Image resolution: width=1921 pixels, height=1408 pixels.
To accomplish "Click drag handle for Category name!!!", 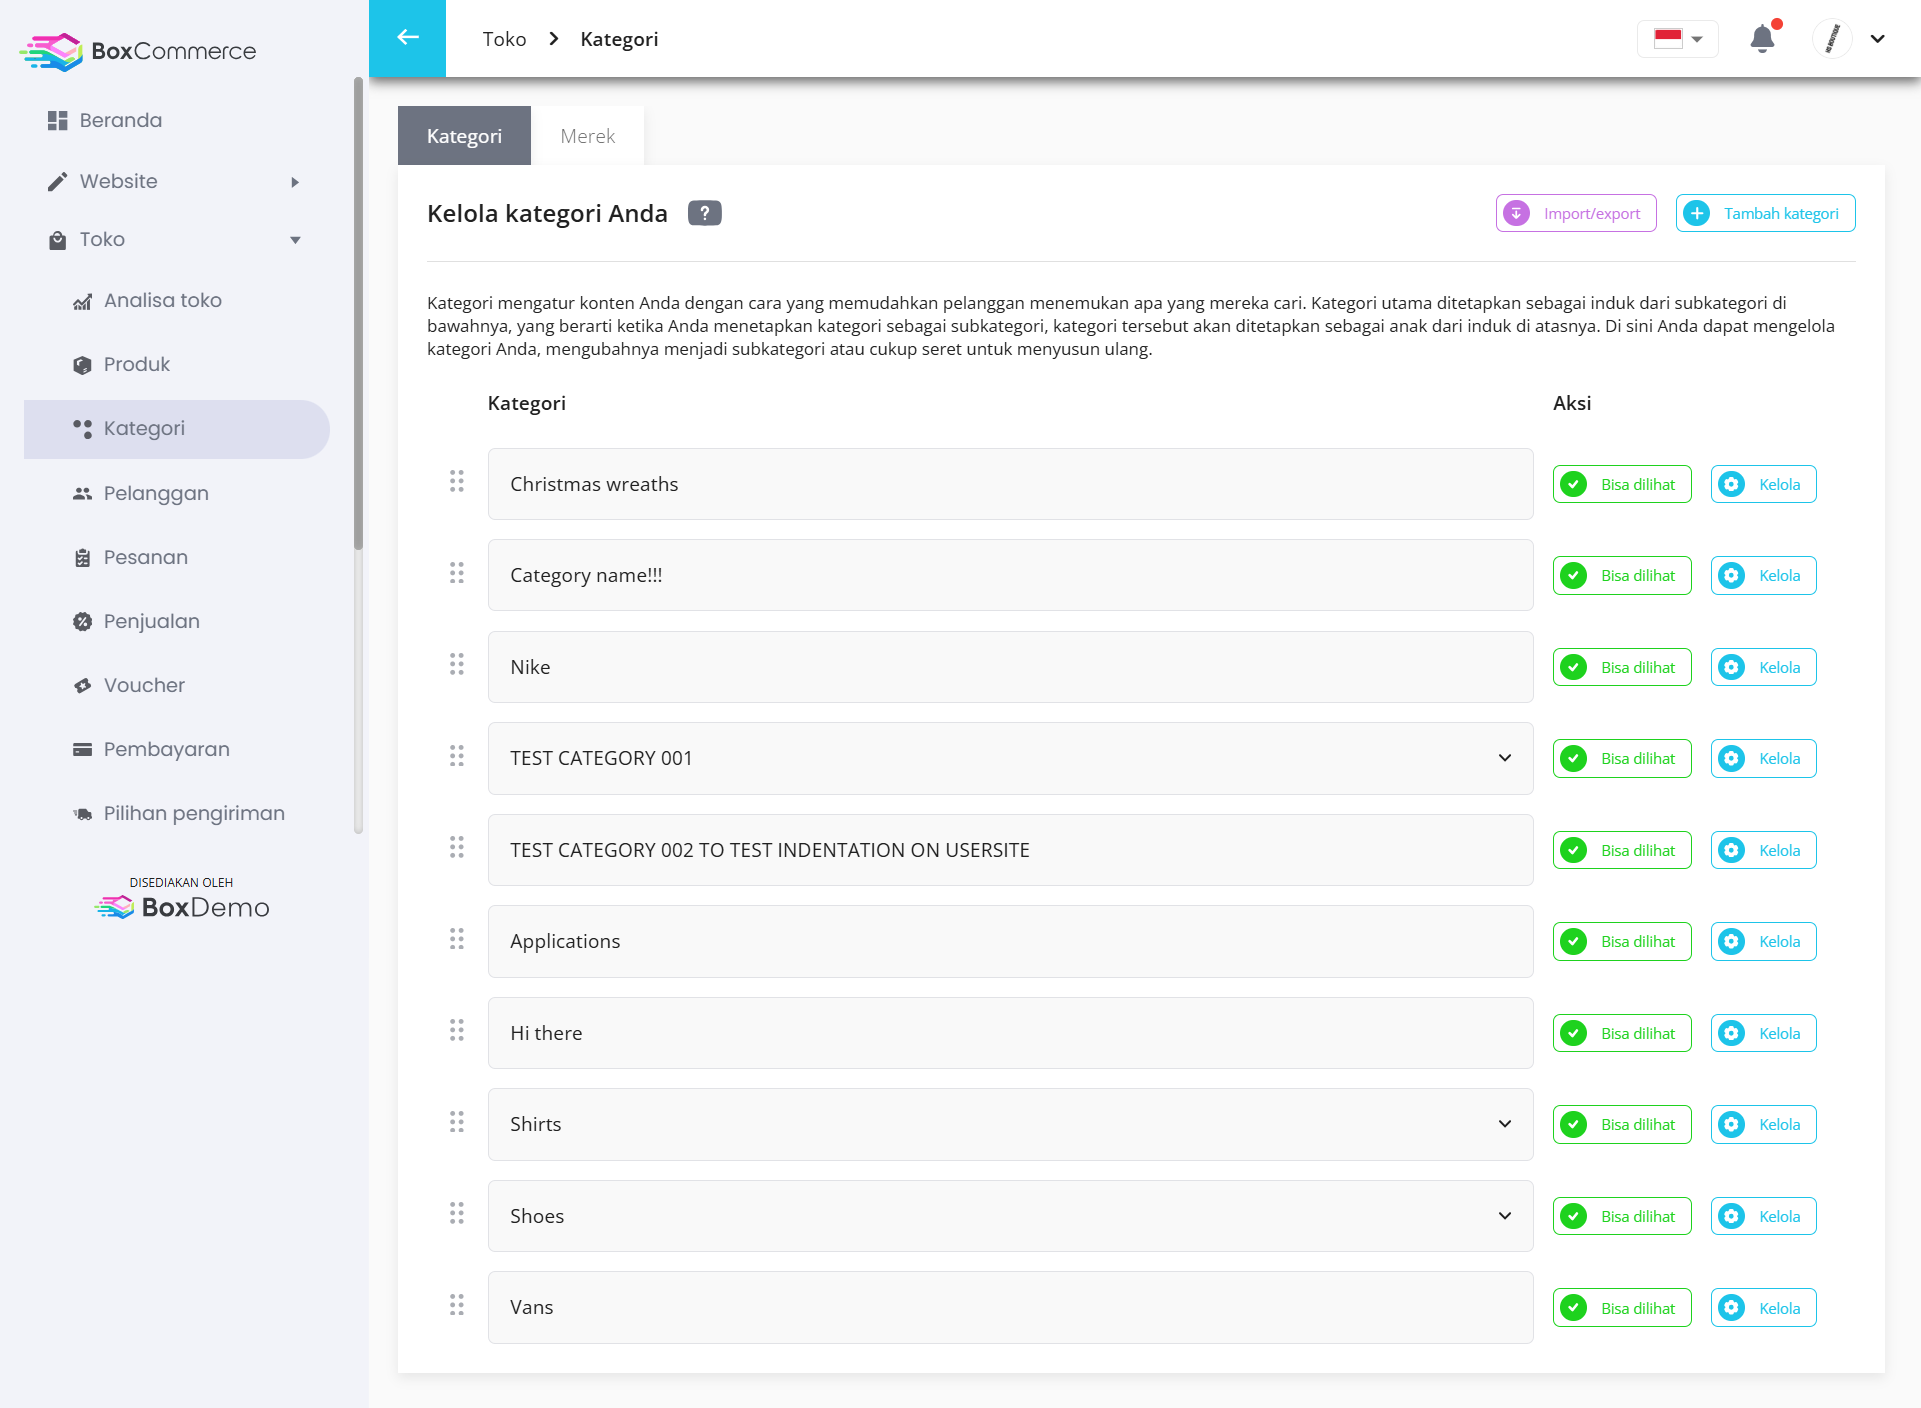I will point(457,574).
